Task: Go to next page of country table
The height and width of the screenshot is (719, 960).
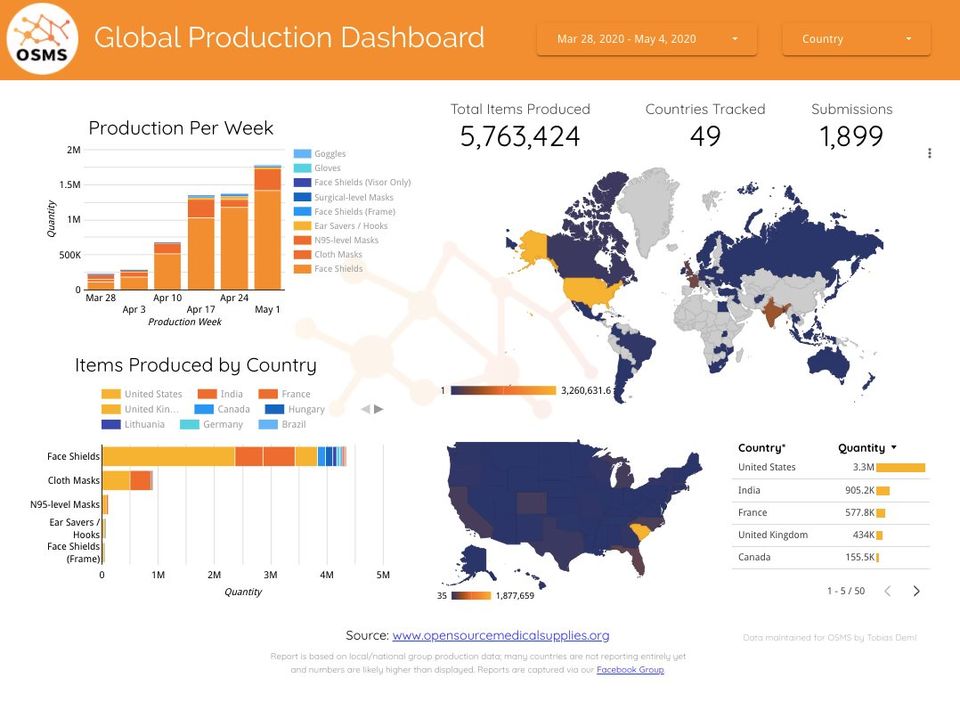Action: click(x=916, y=591)
